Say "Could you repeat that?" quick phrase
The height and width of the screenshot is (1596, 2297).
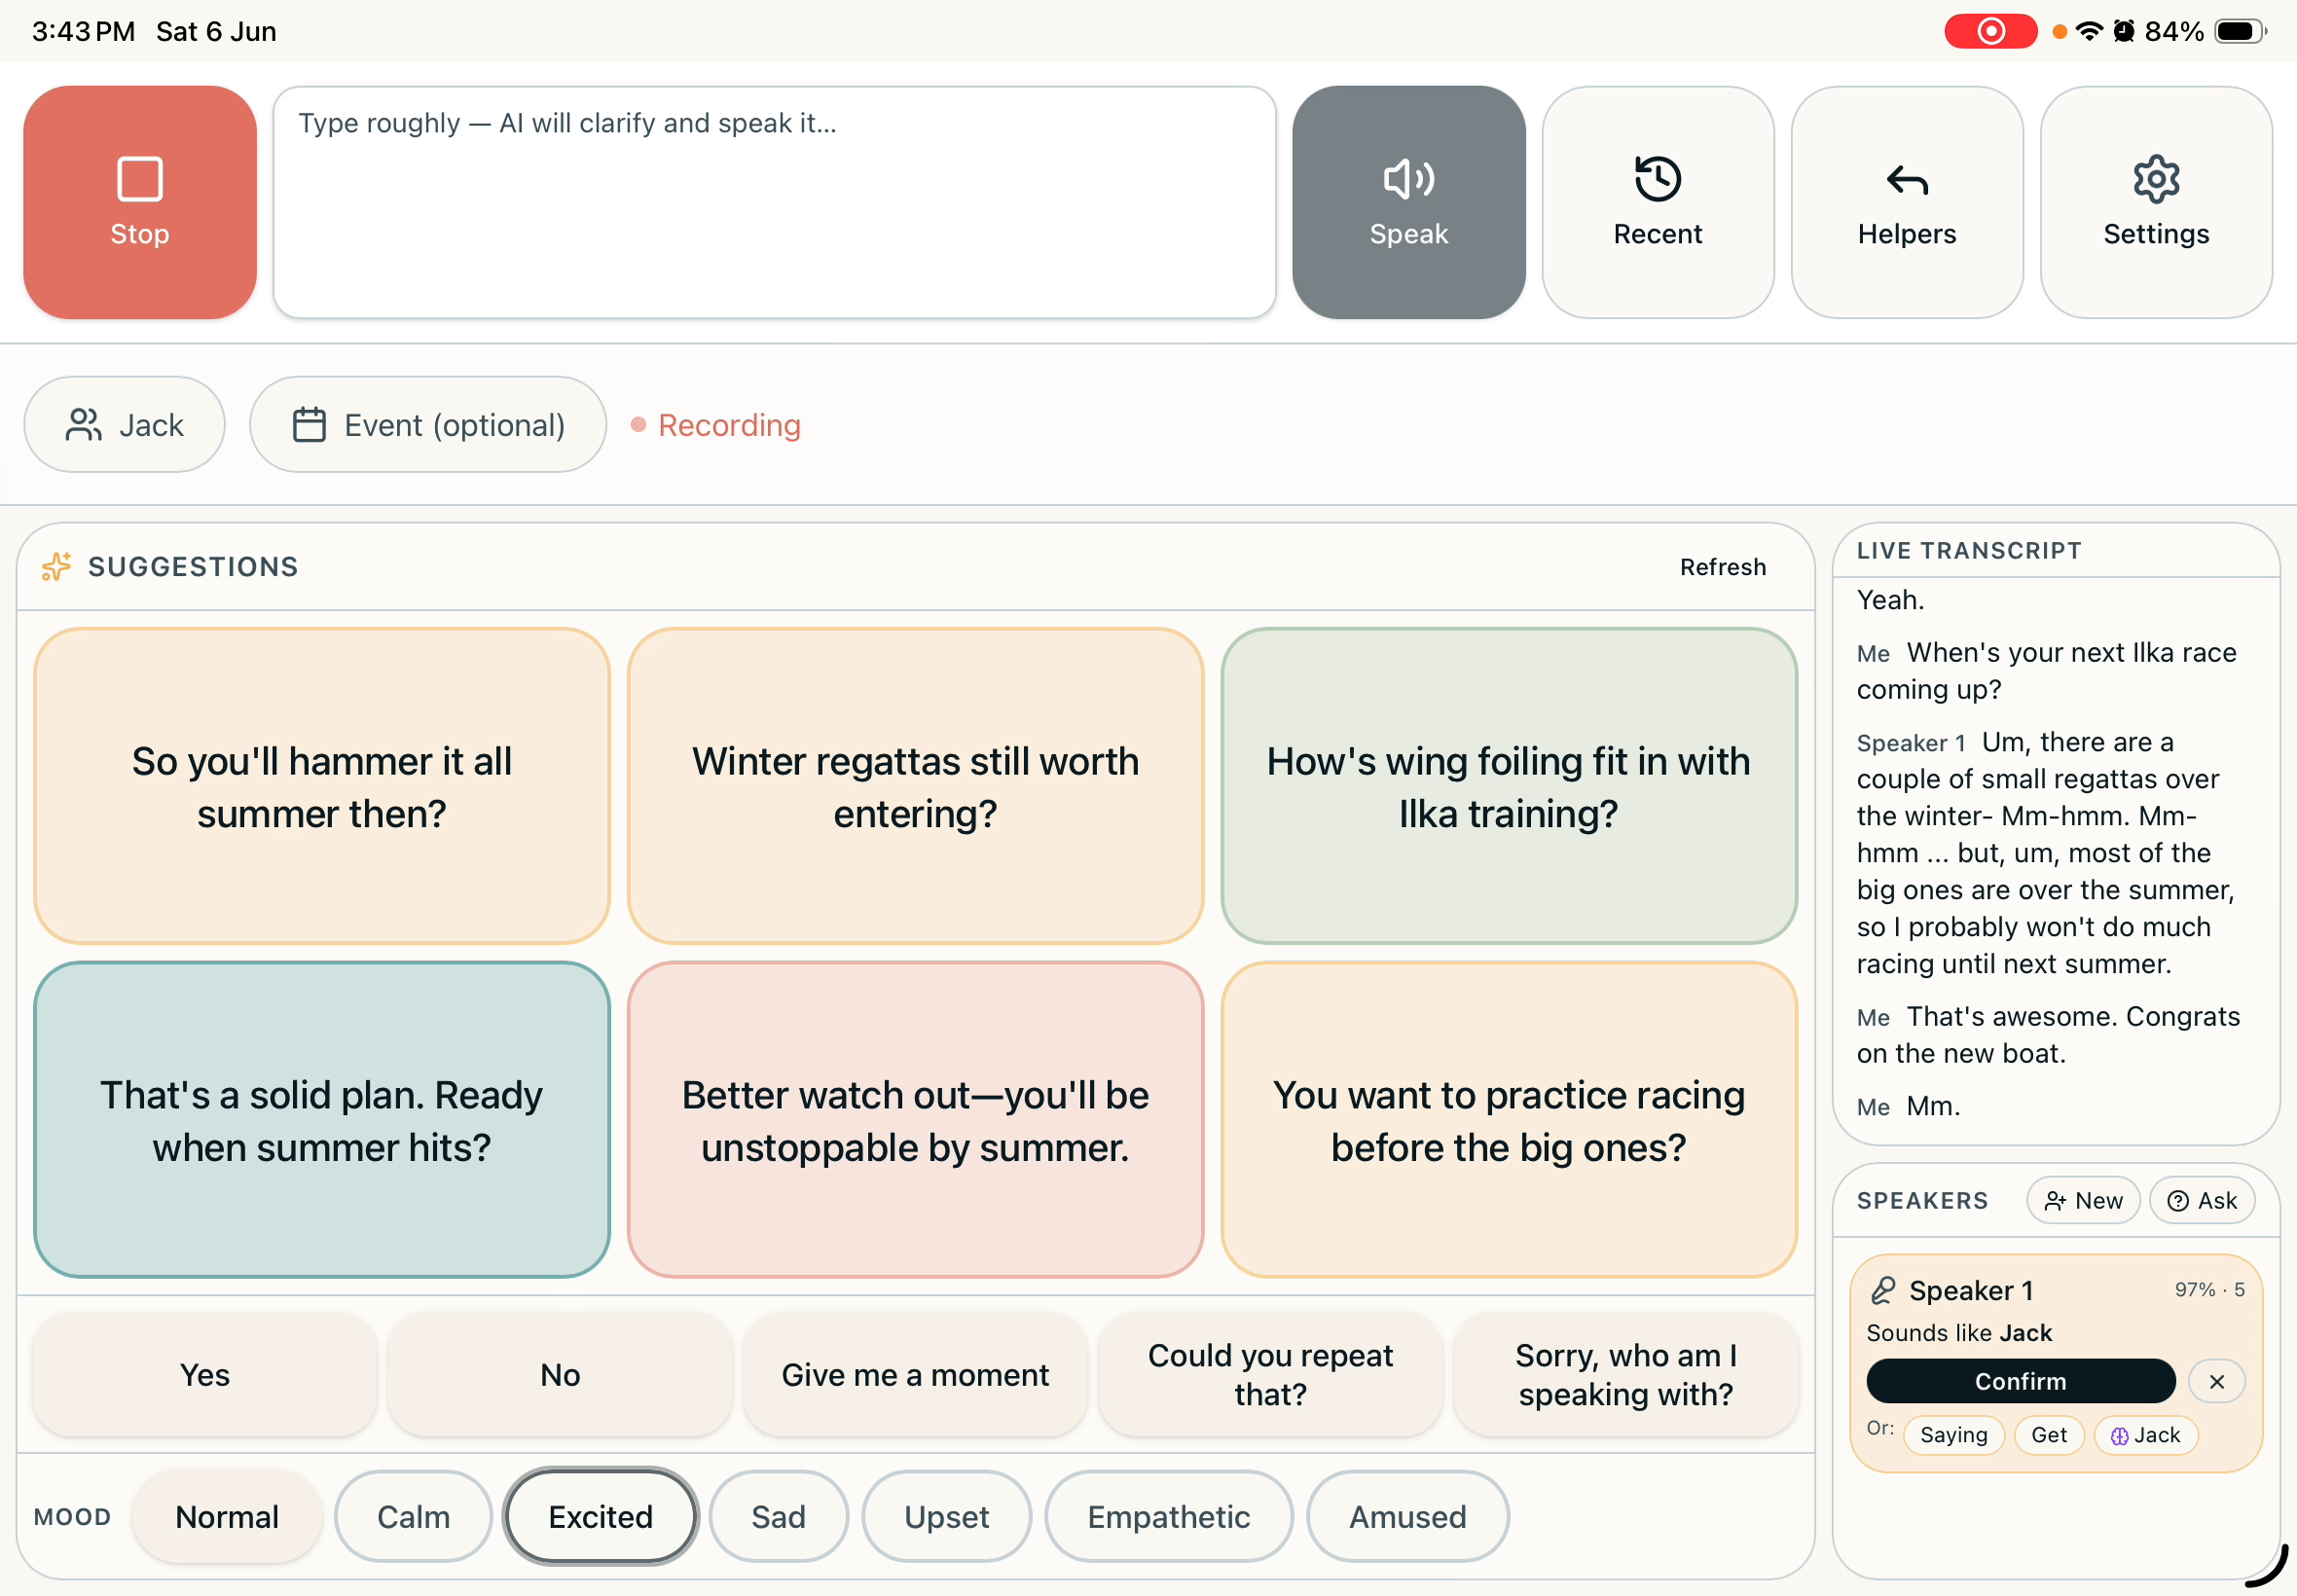1270,1375
